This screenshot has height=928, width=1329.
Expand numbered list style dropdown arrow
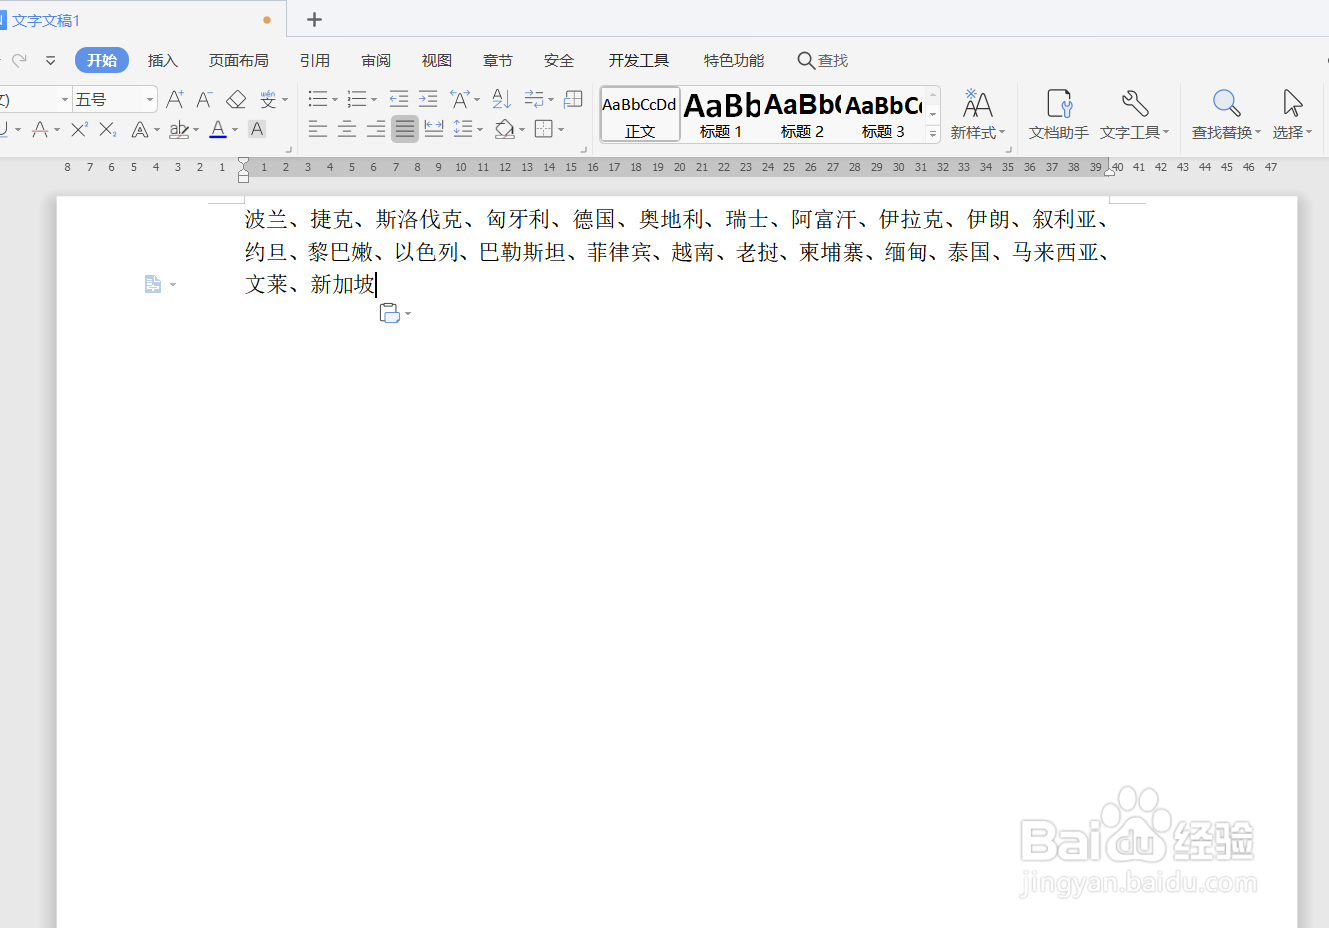coord(374,100)
